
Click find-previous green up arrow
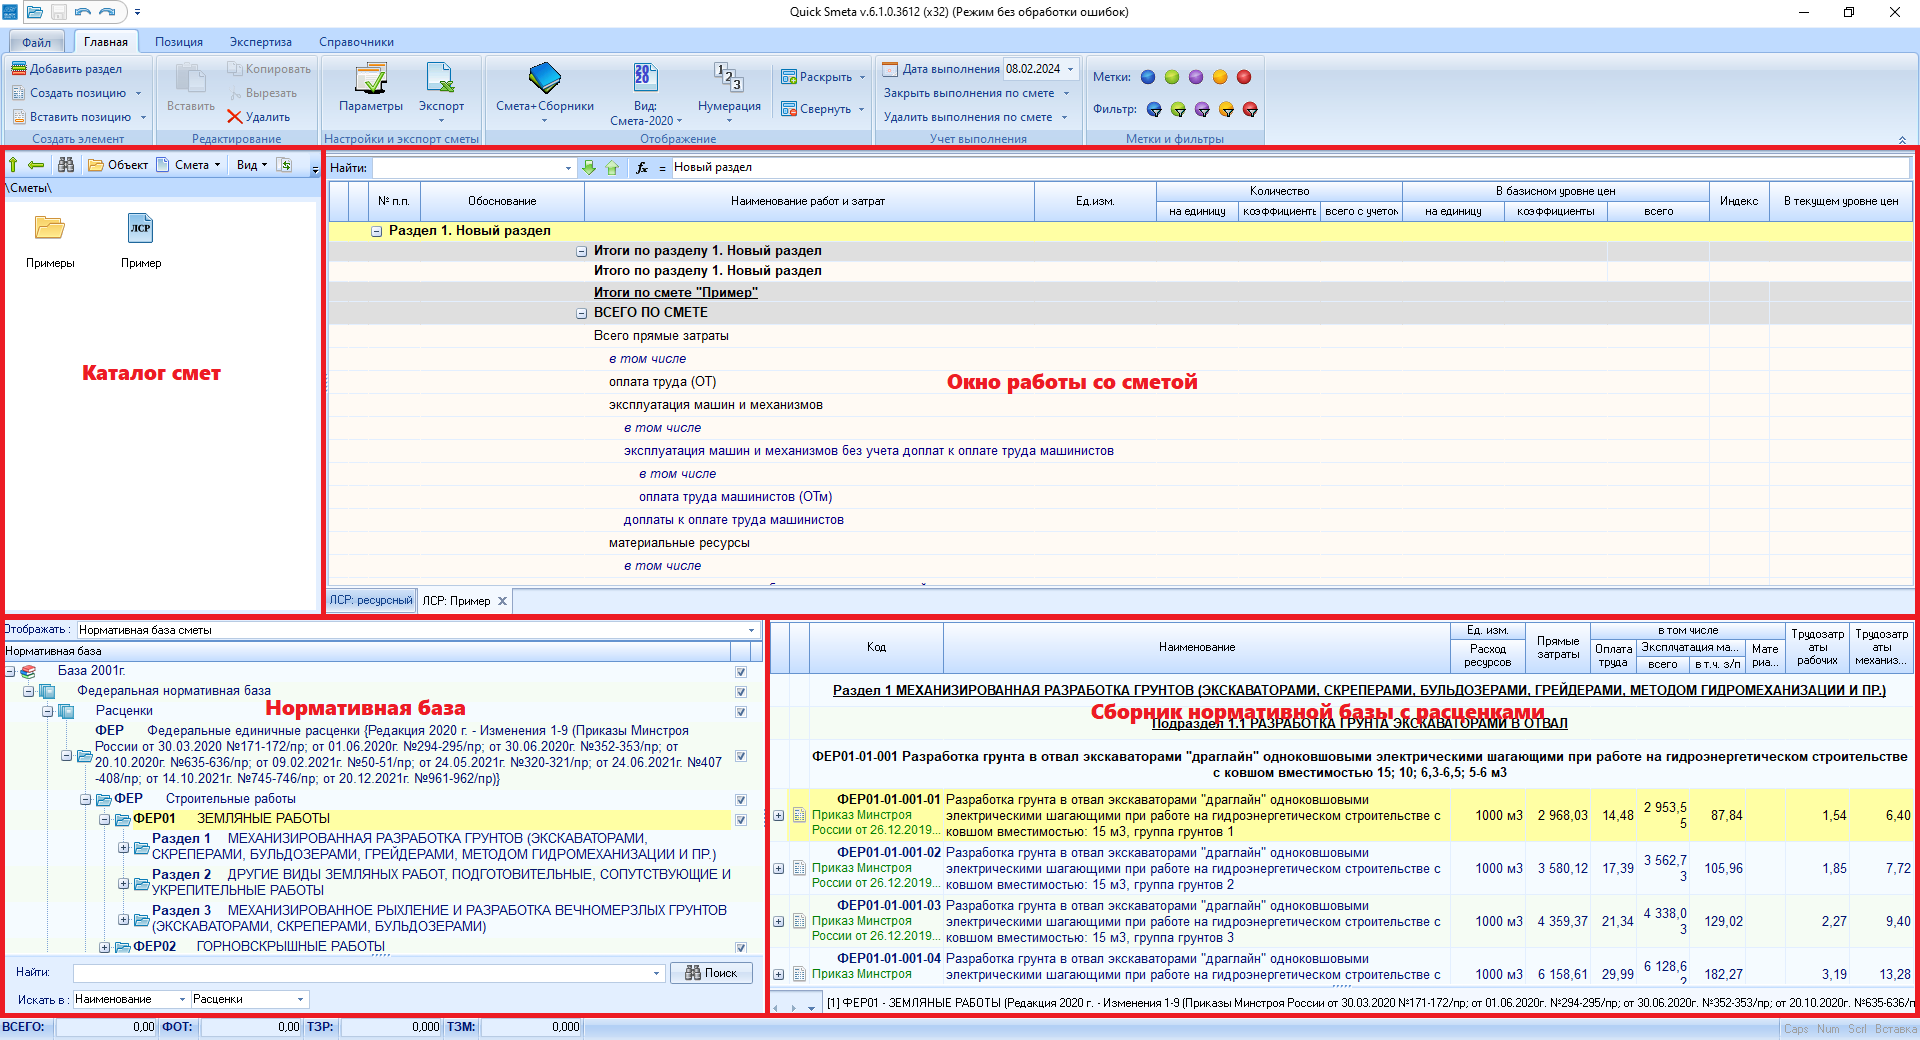tap(612, 168)
